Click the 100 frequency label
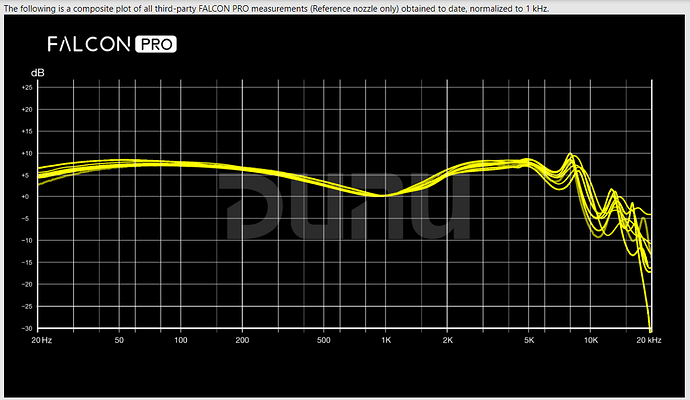Screen dimensions: 690x400 pyautogui.click(x=181, y=340)
